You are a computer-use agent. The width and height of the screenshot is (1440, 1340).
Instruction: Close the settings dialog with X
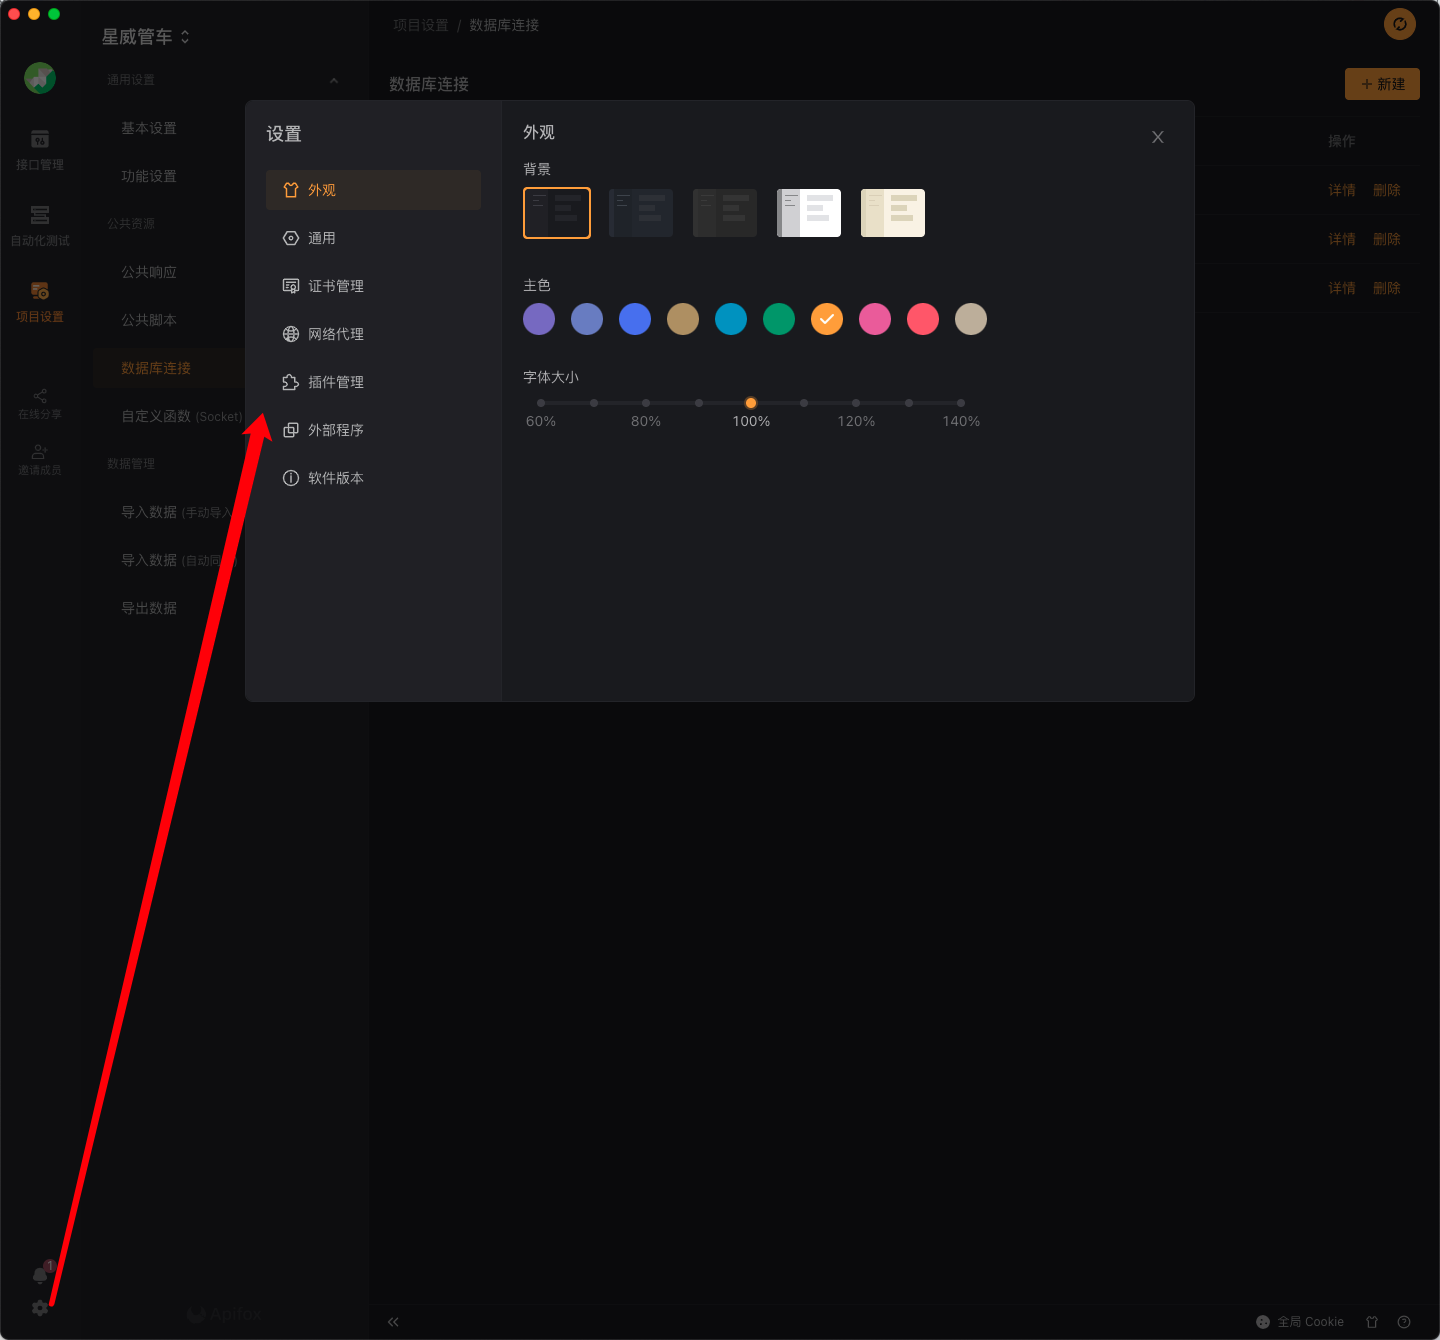[1157, 137]
